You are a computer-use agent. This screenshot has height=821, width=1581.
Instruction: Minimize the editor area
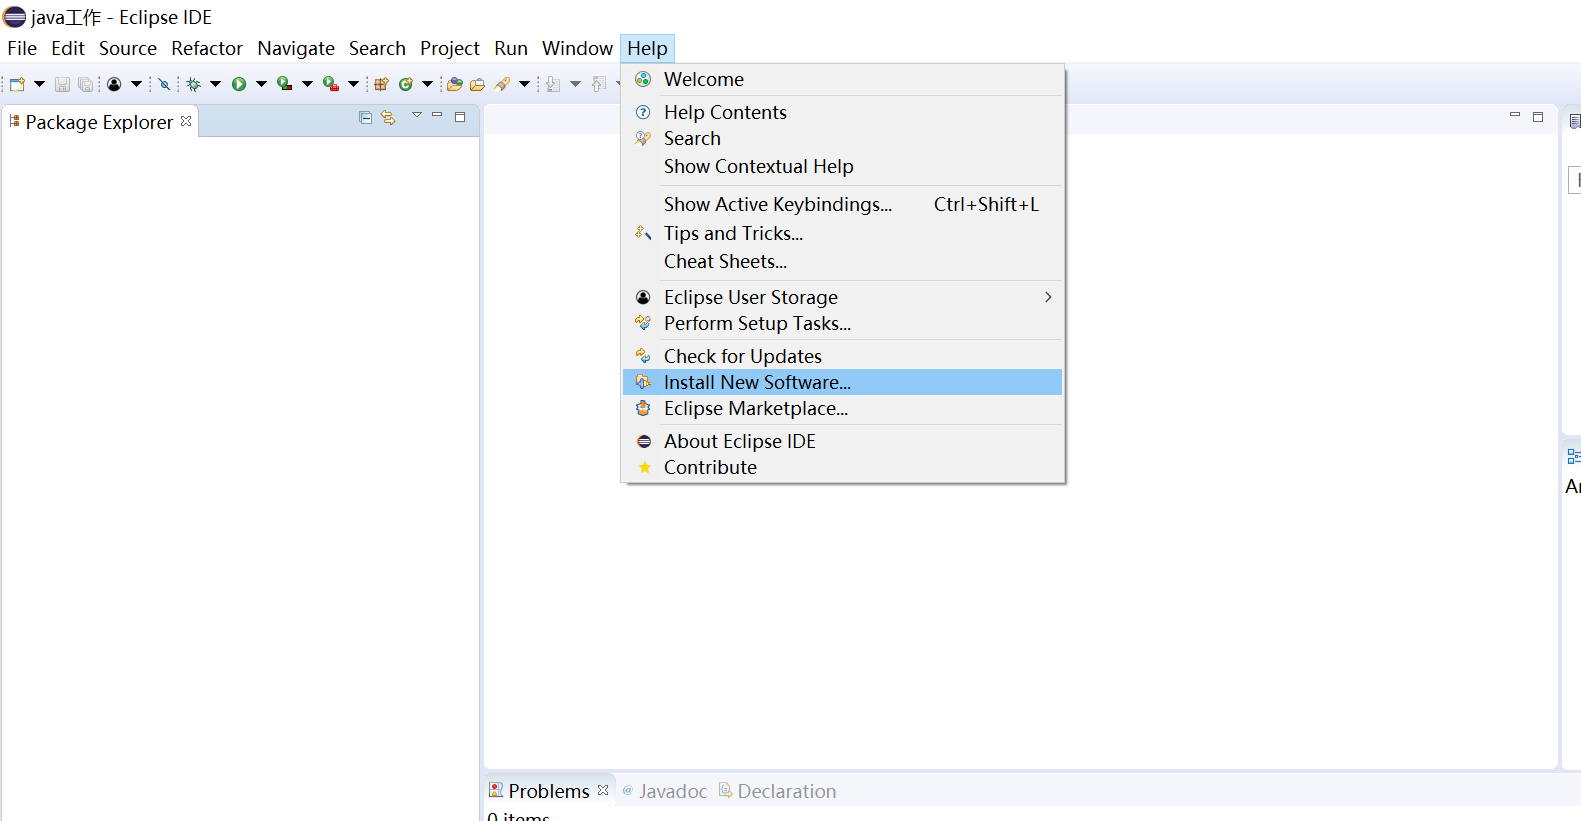click(x=1515, y=115)
